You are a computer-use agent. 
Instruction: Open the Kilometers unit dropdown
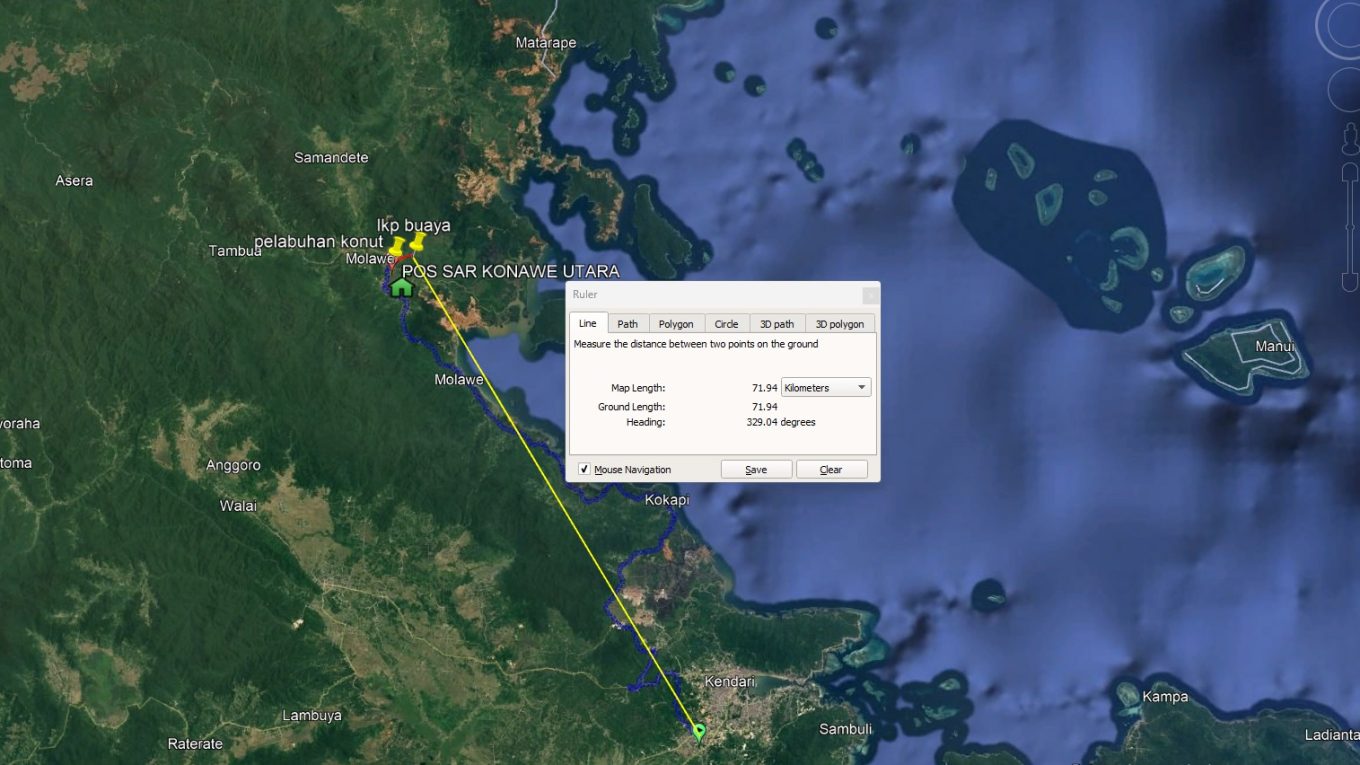point(825,388)
